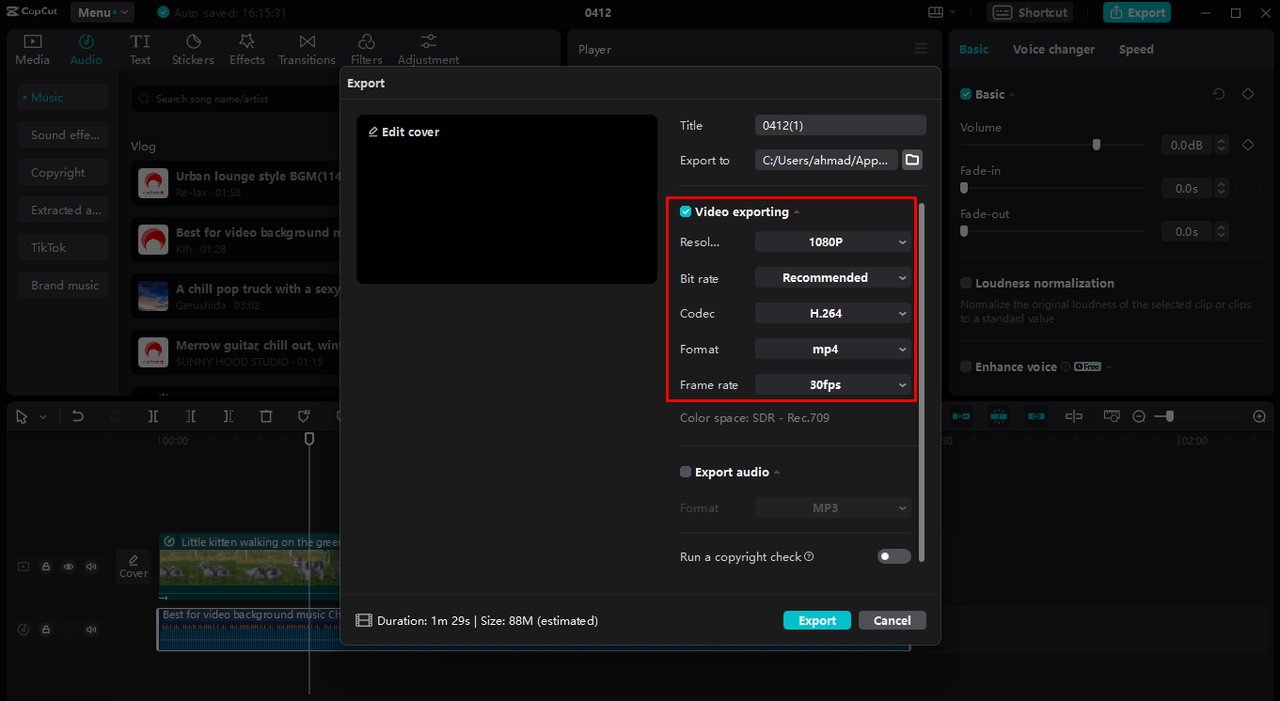Uncheck the Basic section checkbox
Image resolution: width=1280 pixels, height=701 pixels.
pyautogui.click(x=966, y=94)
